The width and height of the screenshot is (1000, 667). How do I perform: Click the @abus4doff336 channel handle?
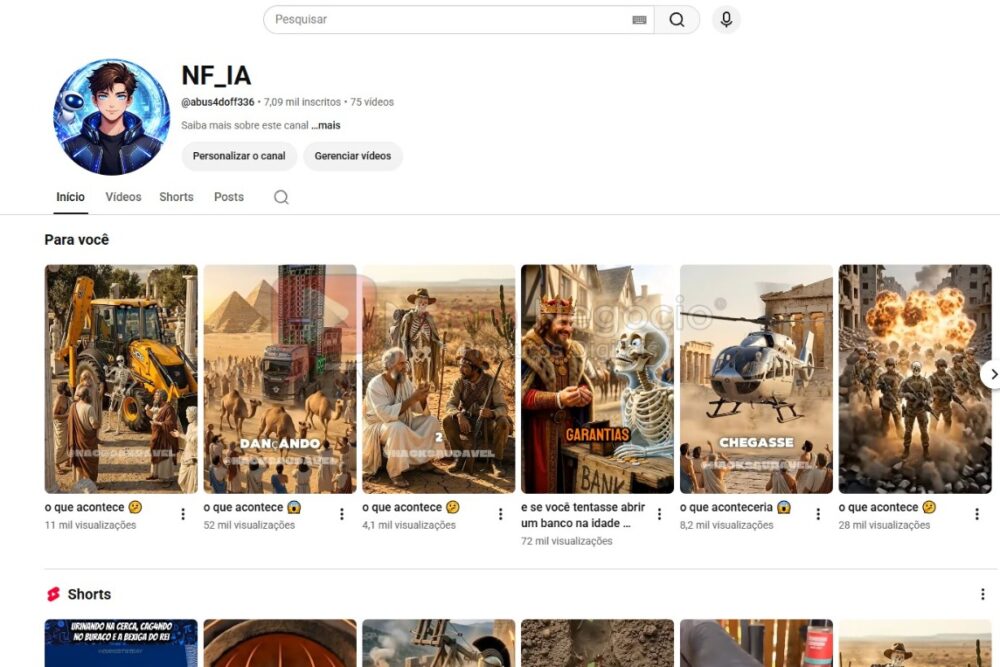(217, 102)
